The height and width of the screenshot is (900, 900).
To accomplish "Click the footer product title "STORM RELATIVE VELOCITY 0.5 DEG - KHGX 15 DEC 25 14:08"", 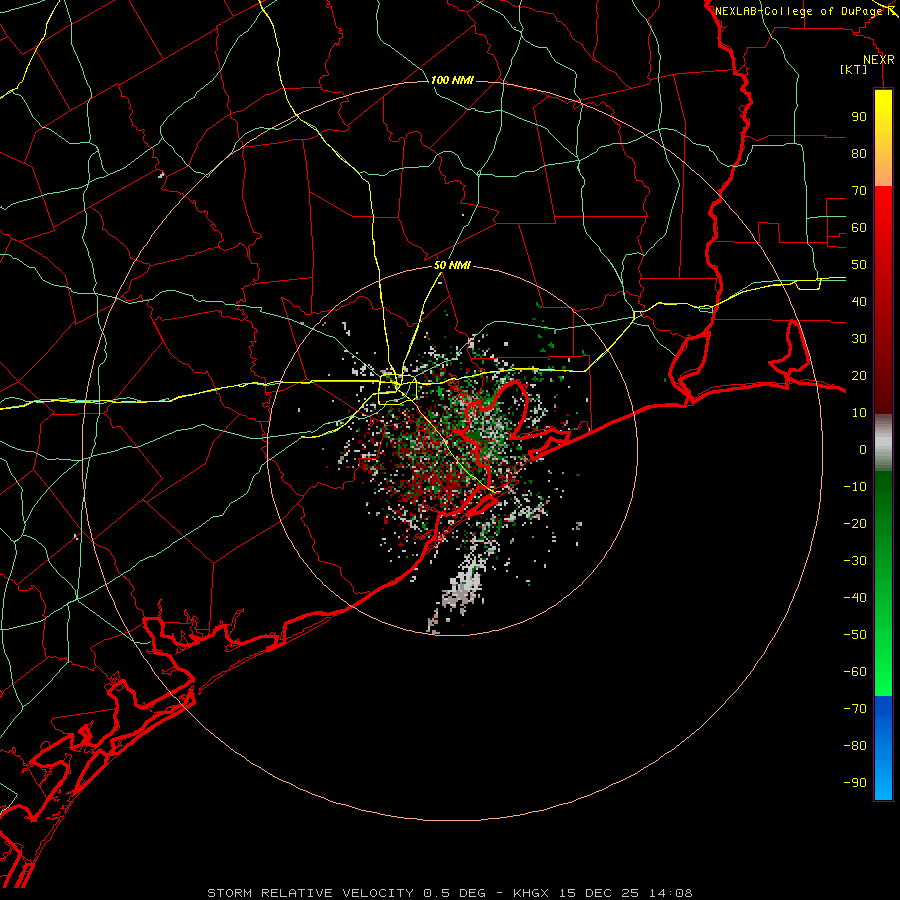I will (x=450, y=893).
